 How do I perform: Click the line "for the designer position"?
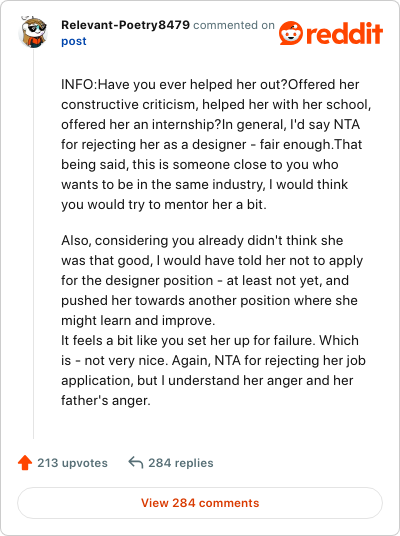point(205,280)
